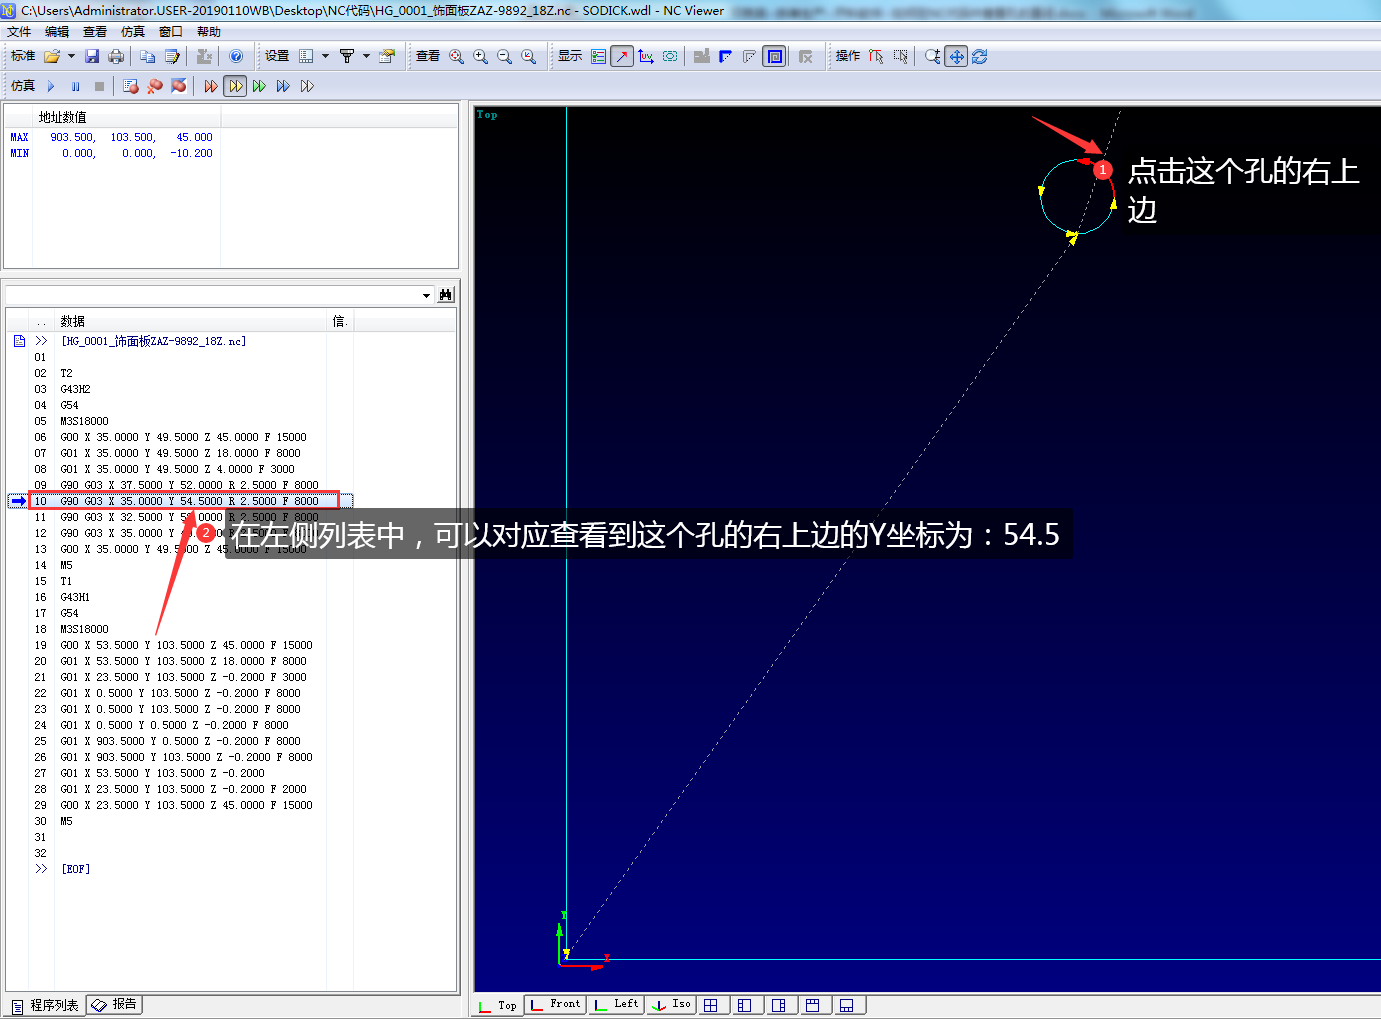The width and height of the screenshot is (1381, 1019).
Task: Select the Top view tab
Action: (x=498, y=1005)
